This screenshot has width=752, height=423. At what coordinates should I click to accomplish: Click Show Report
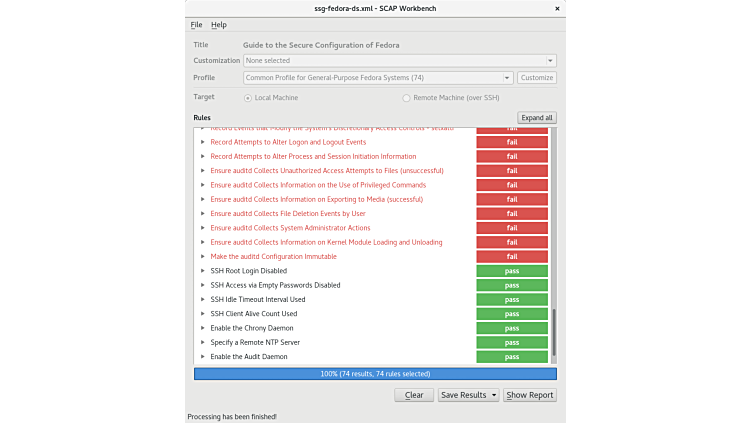(529, 395)
